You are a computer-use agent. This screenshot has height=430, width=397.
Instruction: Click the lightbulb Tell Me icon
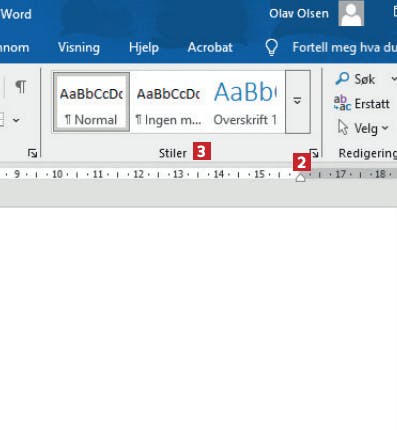(272, 47)
